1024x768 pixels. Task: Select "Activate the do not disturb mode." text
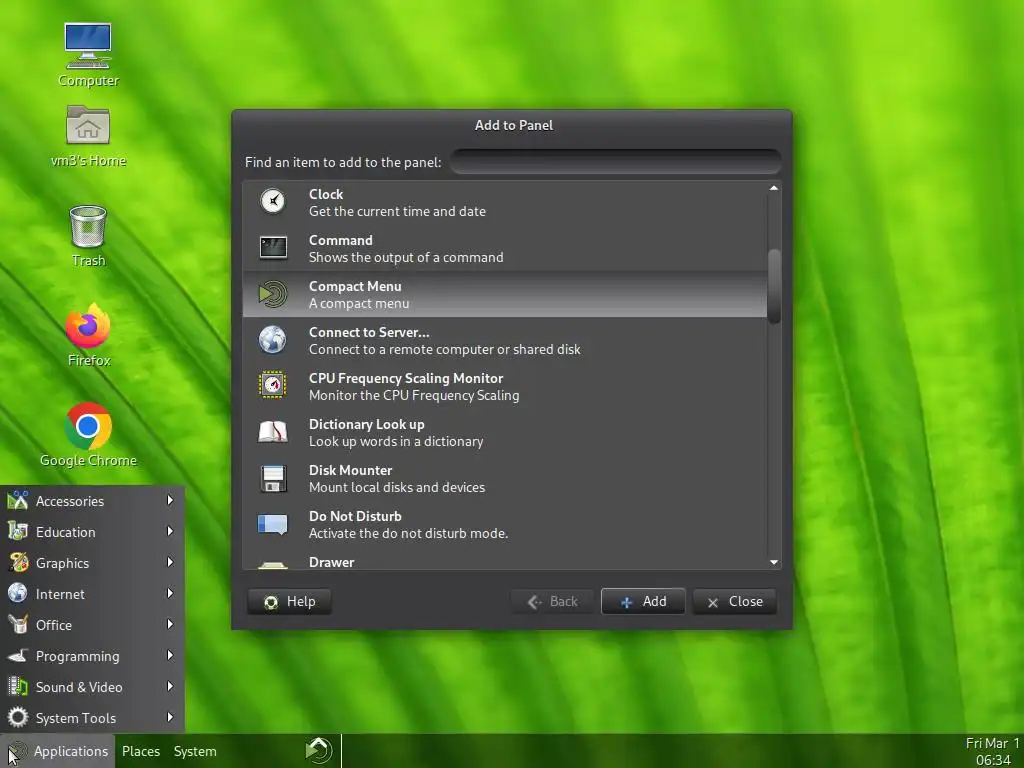pyautogui.click(x=408, y=534)
